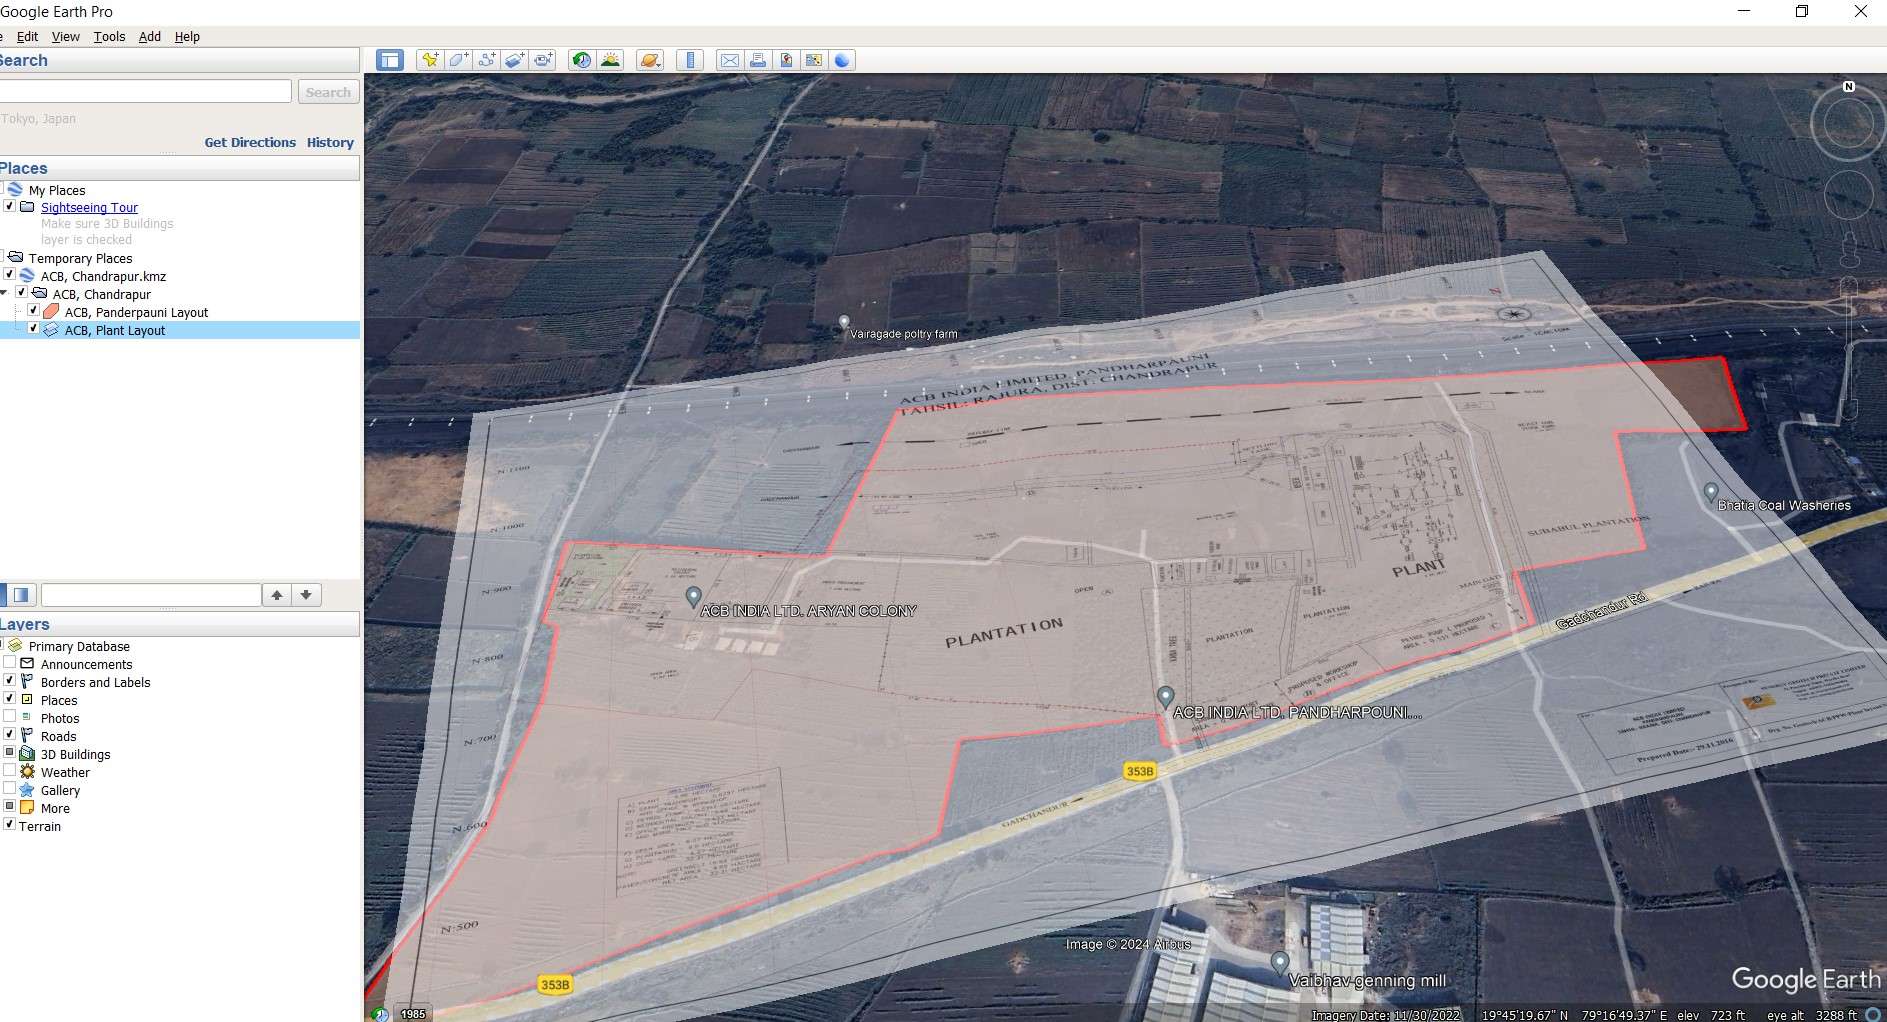1887x1022 pixels.
Task: Open the Ruler measurement tool
Action: coord(690,60)
